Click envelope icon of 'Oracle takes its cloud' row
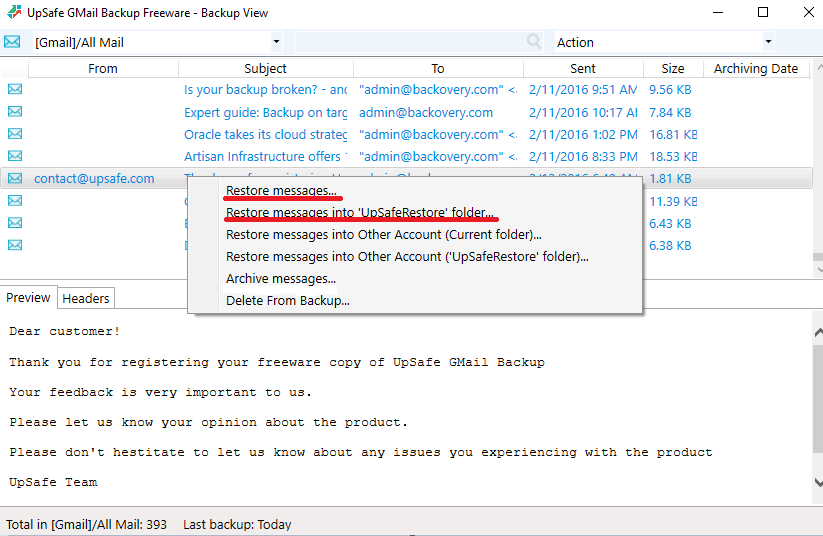 point(15,134)
